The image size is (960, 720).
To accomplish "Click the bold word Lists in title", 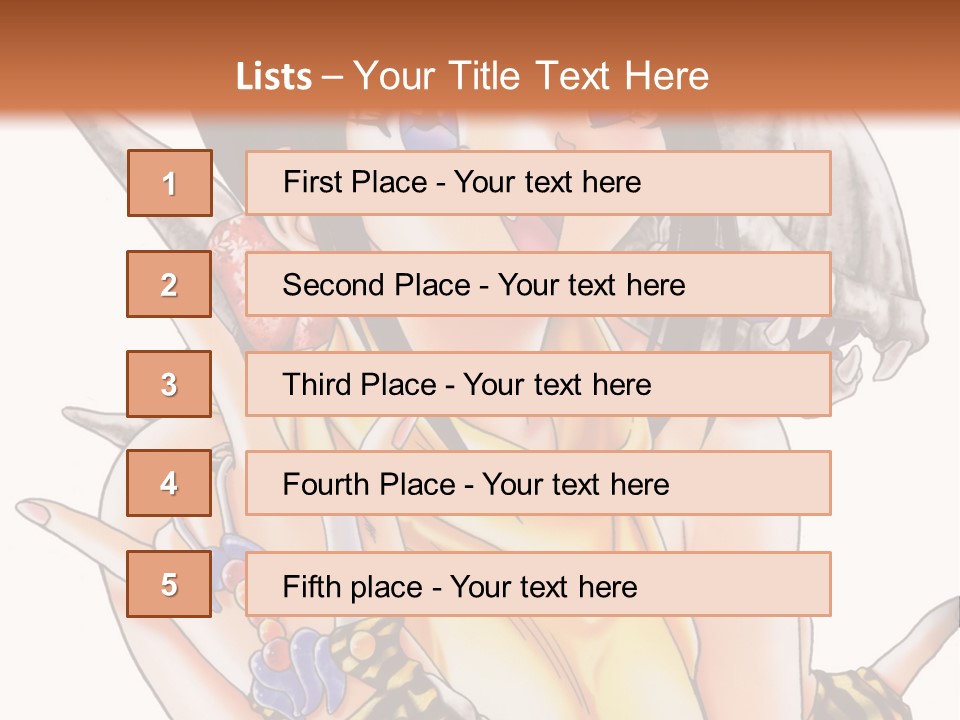I will click(273, 77).
